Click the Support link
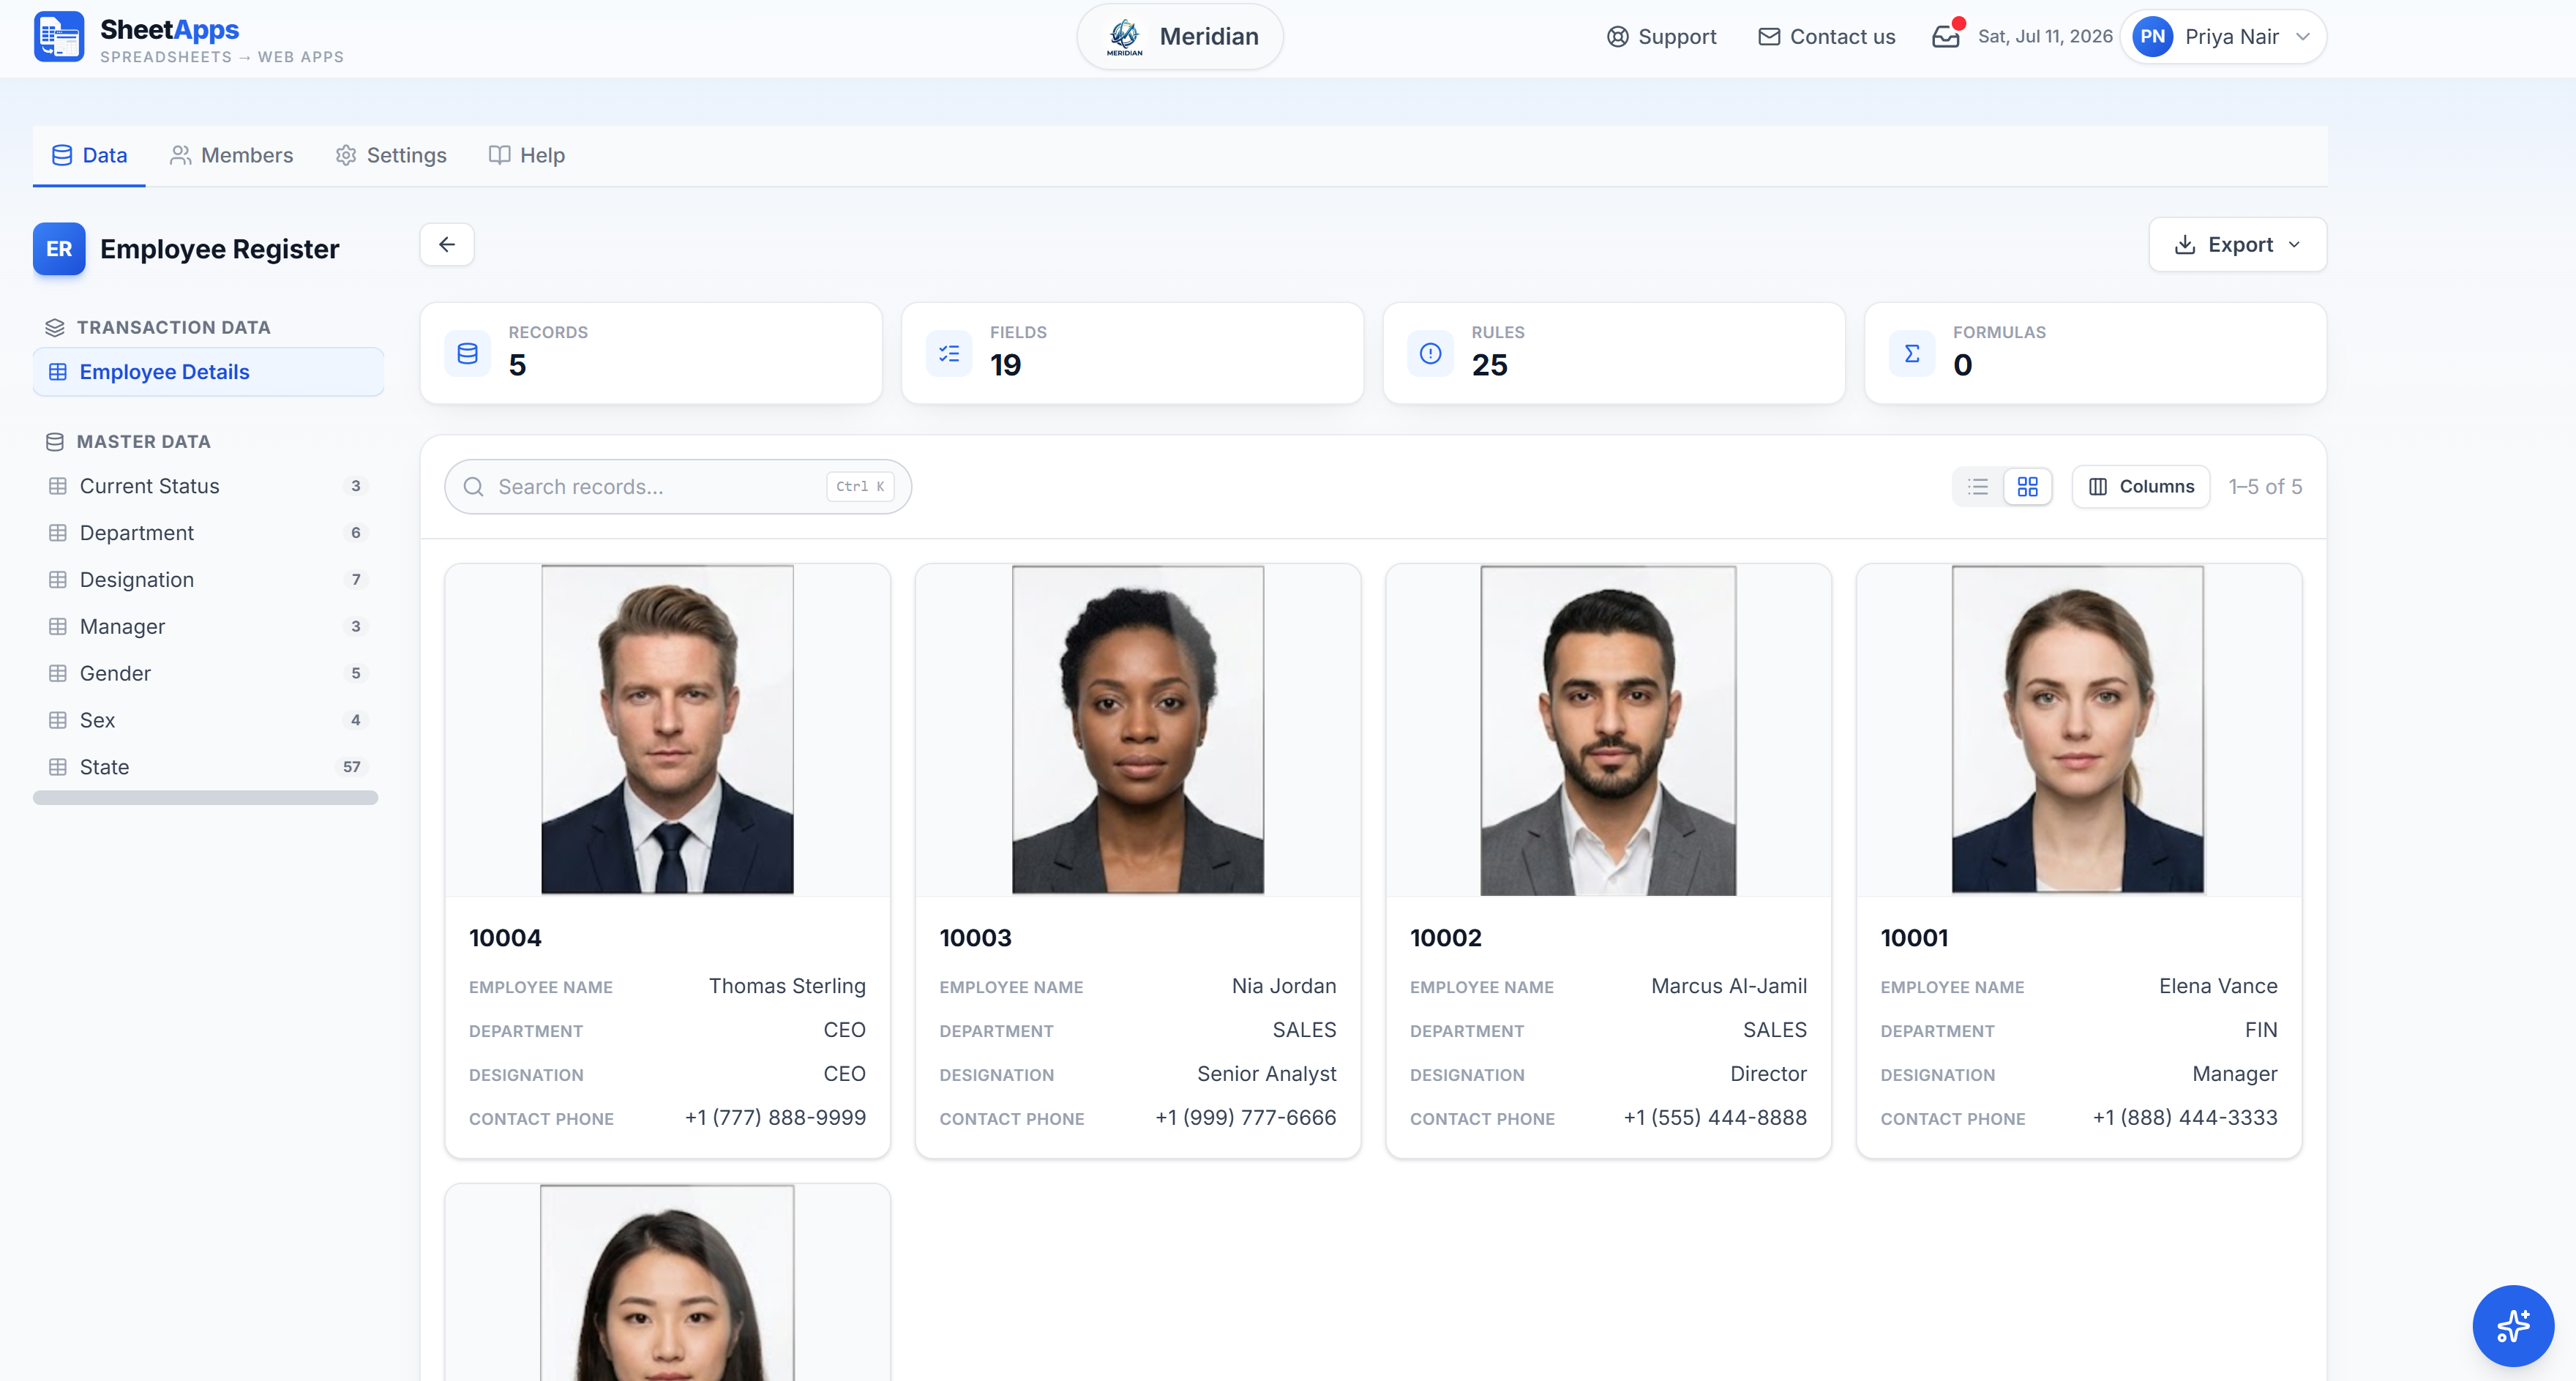 coord(1661,37)
